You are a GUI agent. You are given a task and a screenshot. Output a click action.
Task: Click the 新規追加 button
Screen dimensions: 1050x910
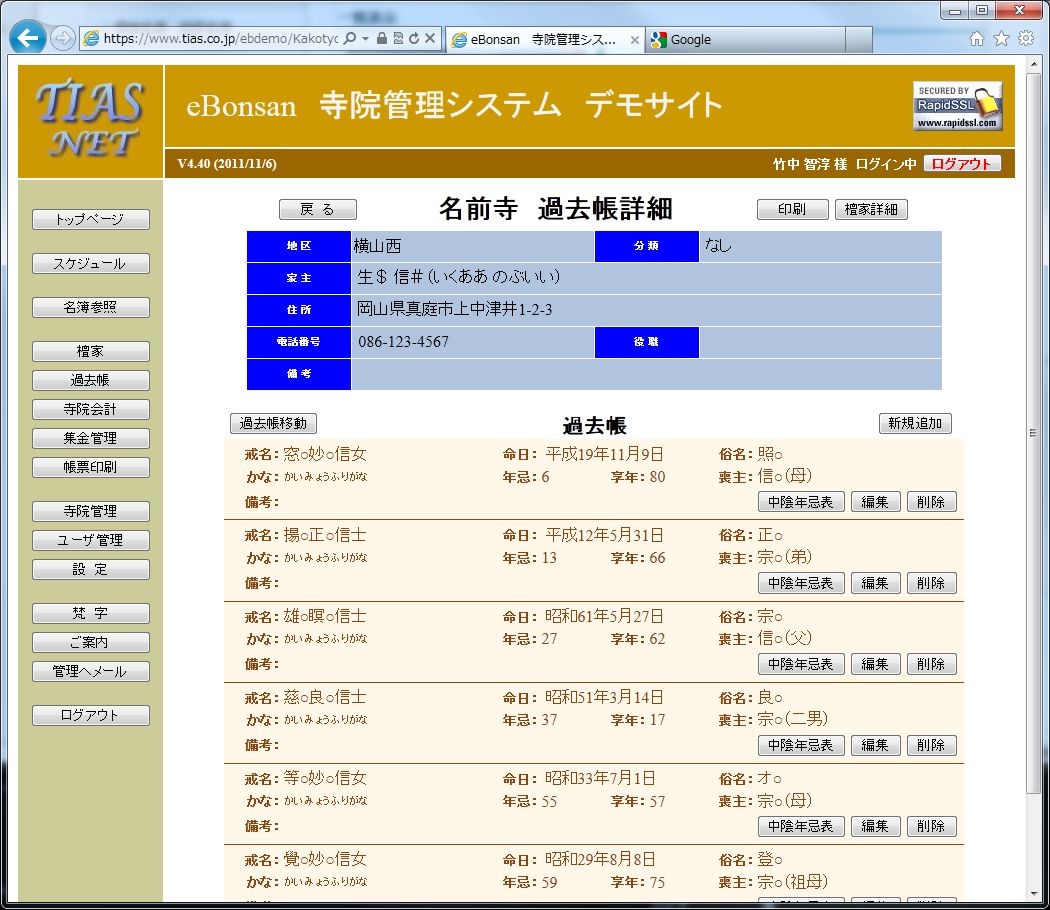915,423
